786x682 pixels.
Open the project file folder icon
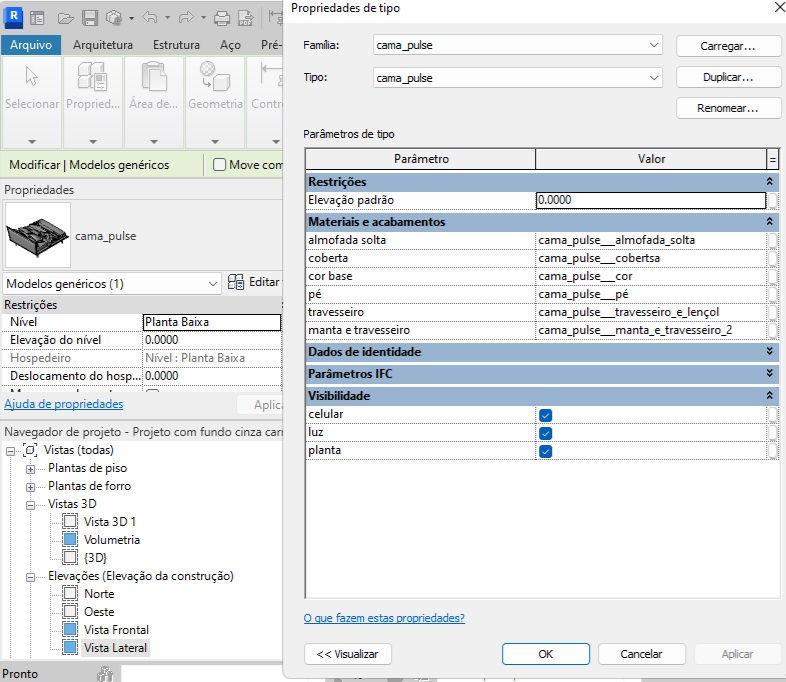pos(65,19)
